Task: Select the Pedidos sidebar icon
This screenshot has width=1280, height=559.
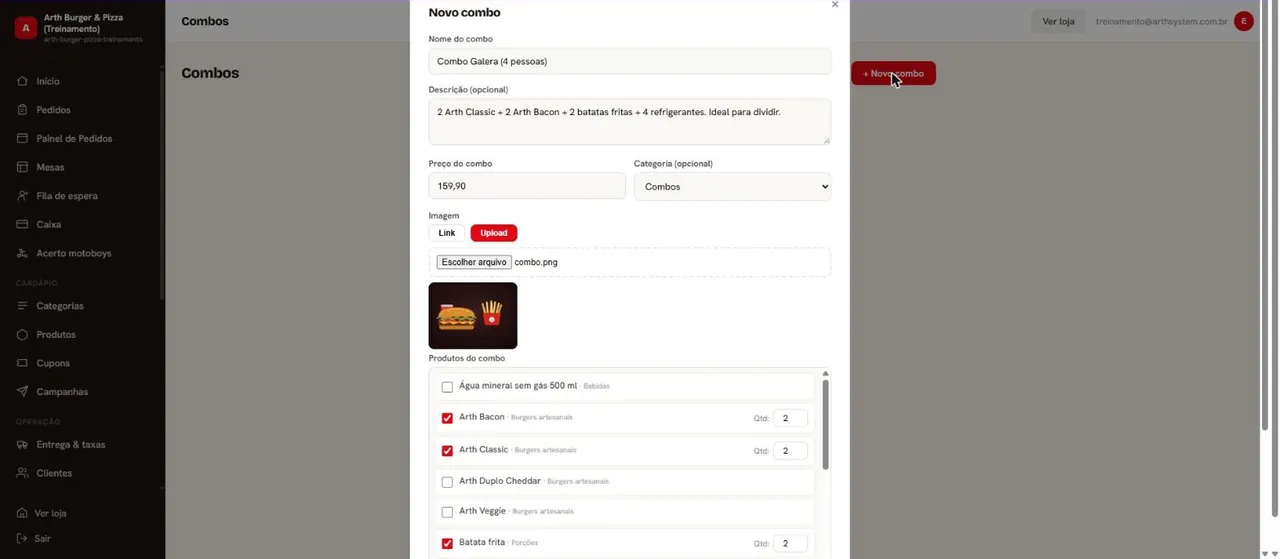Action: tap(22, 110)
